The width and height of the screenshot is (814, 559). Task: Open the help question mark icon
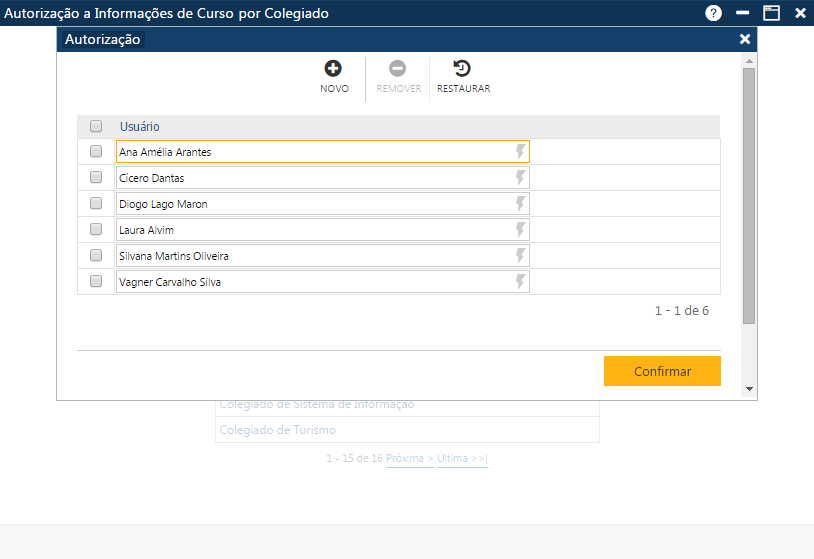pyautogui.click(x=713, y=13)
